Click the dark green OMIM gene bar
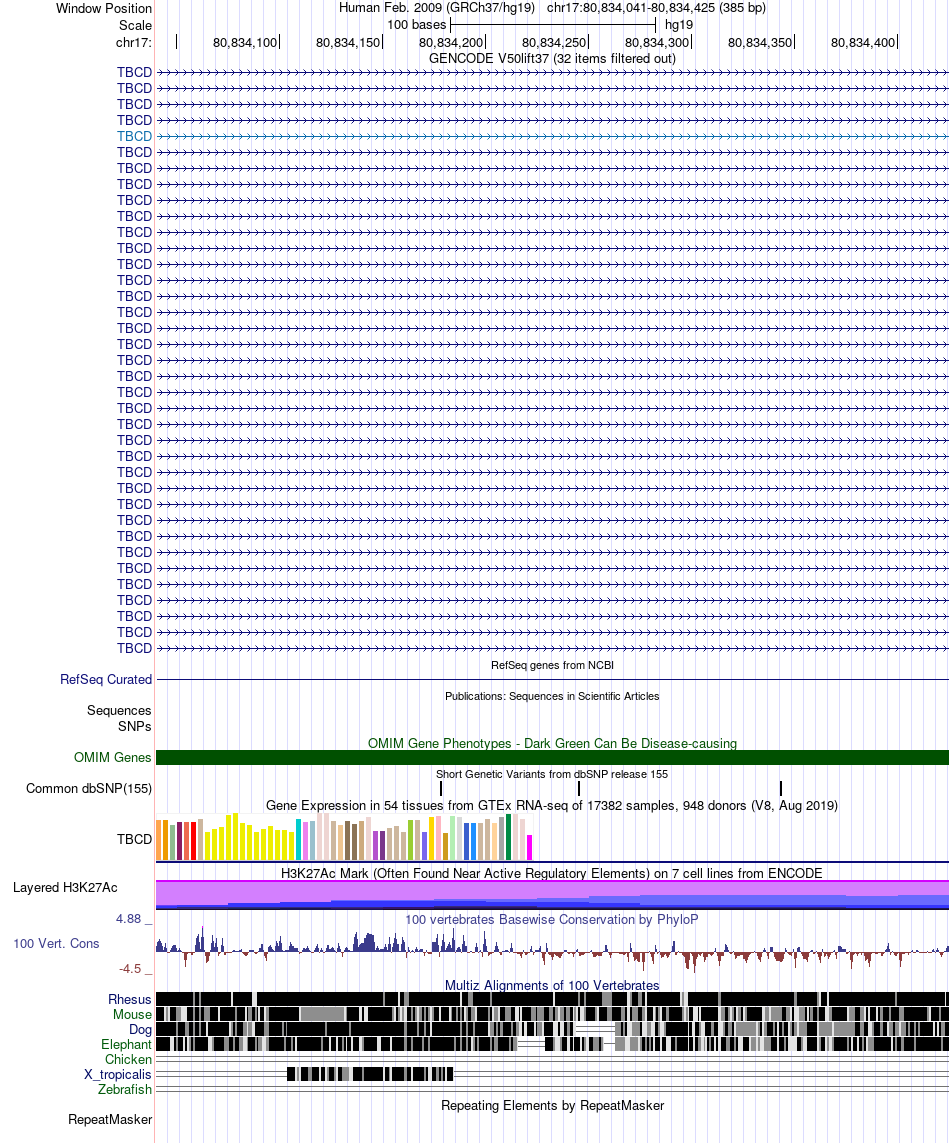Viewport: 950px width, 1143px height. click(x=553, y=757)
